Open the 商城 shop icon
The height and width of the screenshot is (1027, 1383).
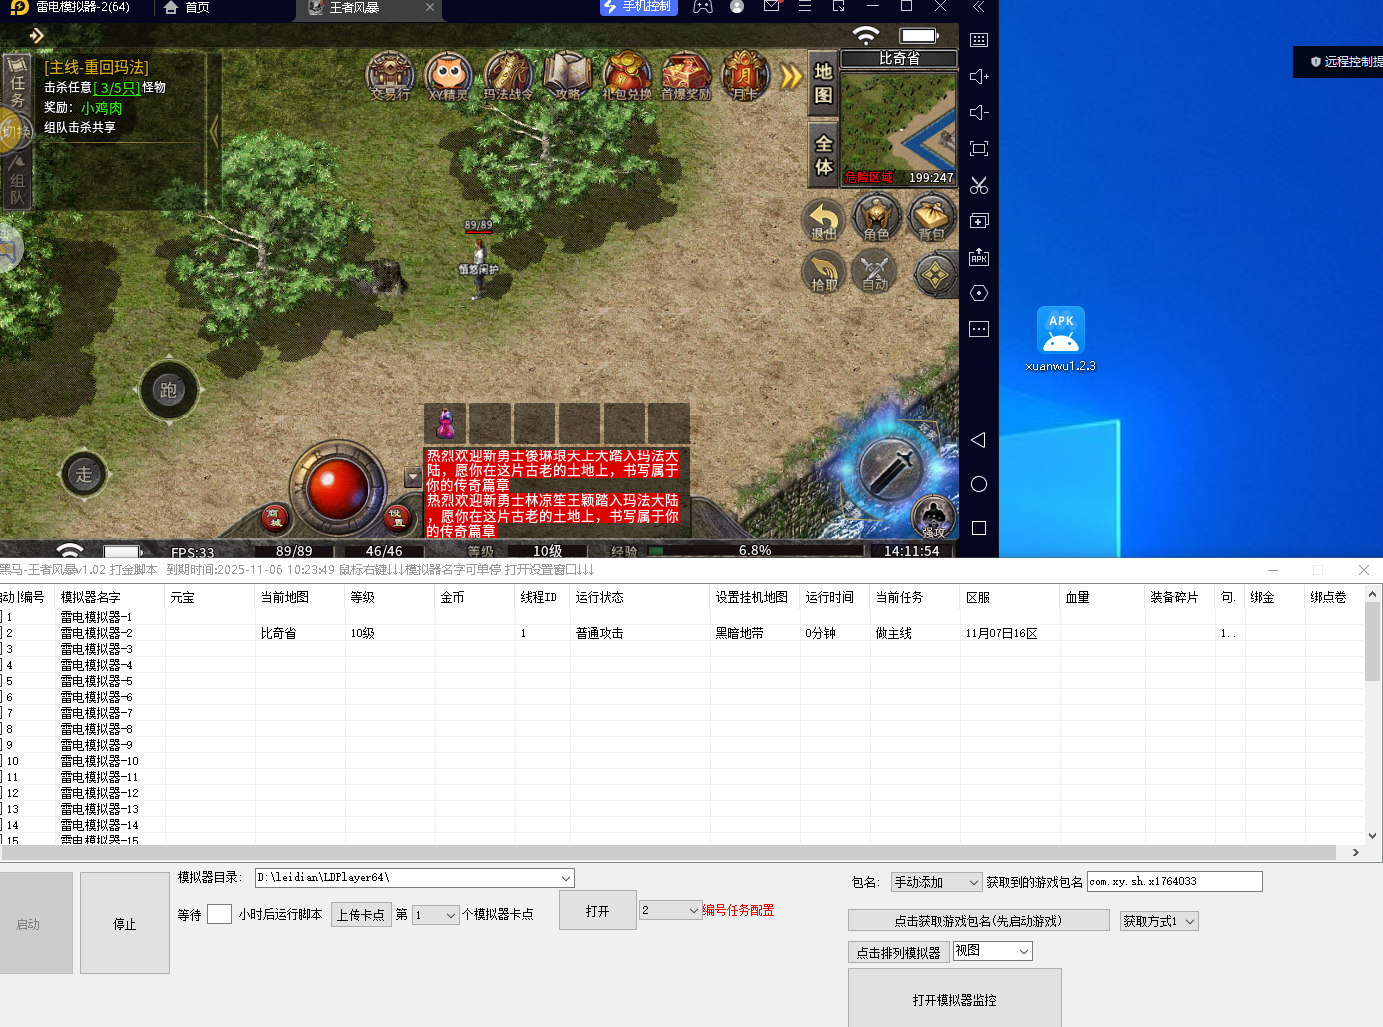click(x=275, y=517)
